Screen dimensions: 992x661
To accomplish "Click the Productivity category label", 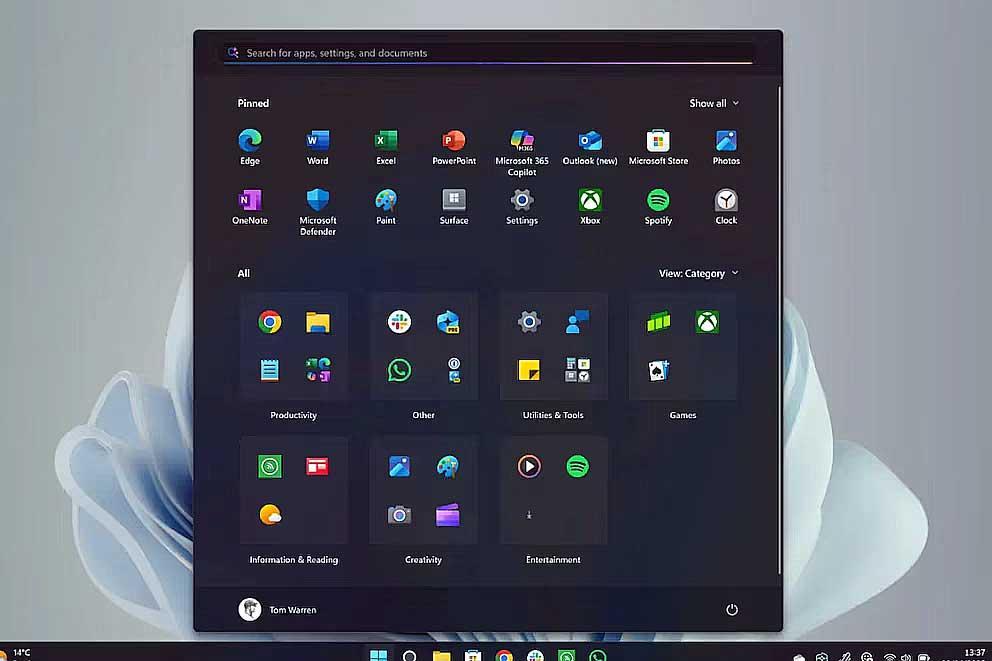I will (x=294, y=415).
